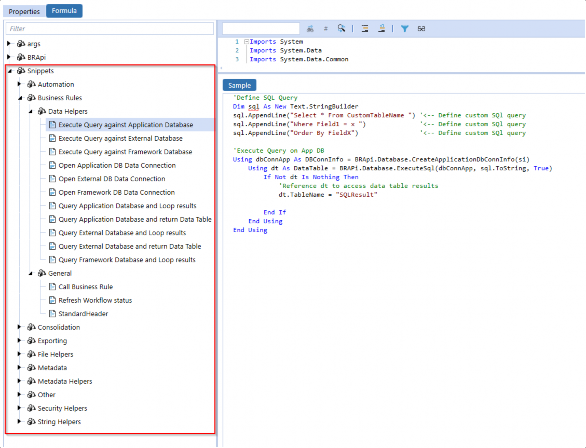Expand the args tree node

[9, 43]
